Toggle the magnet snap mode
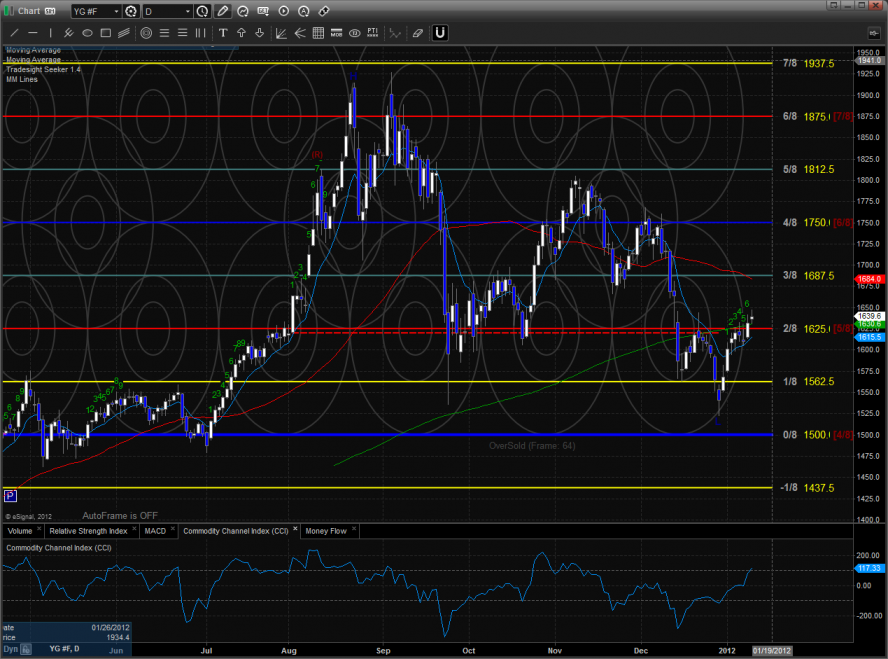Screen dimensions: 888x659 pos(439,33)
